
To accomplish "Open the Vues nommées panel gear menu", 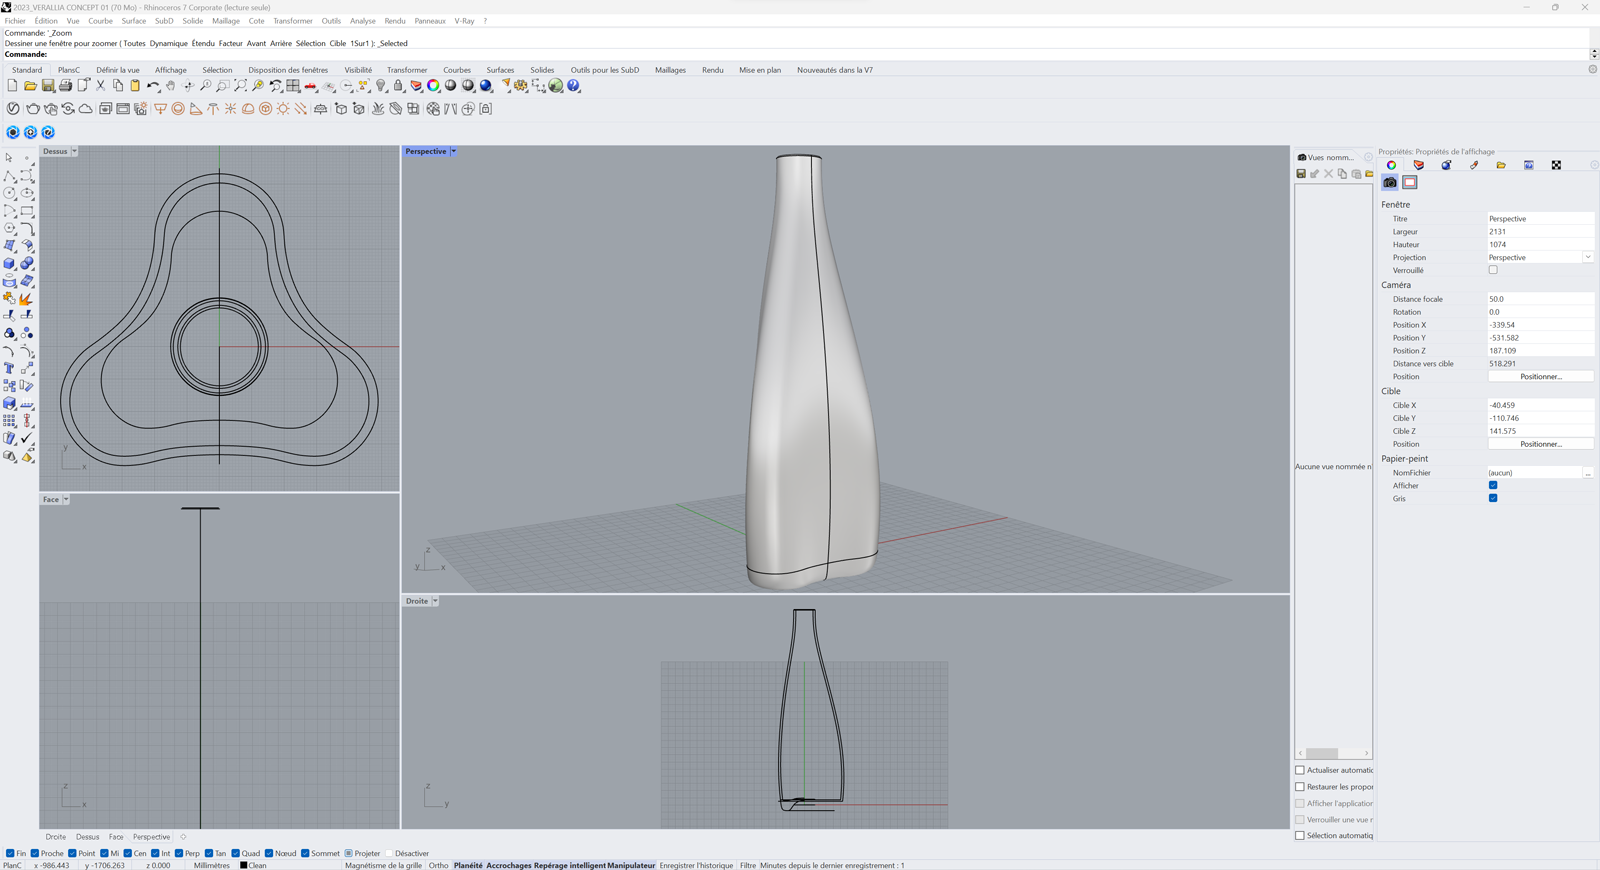I will coord(1368,157).
